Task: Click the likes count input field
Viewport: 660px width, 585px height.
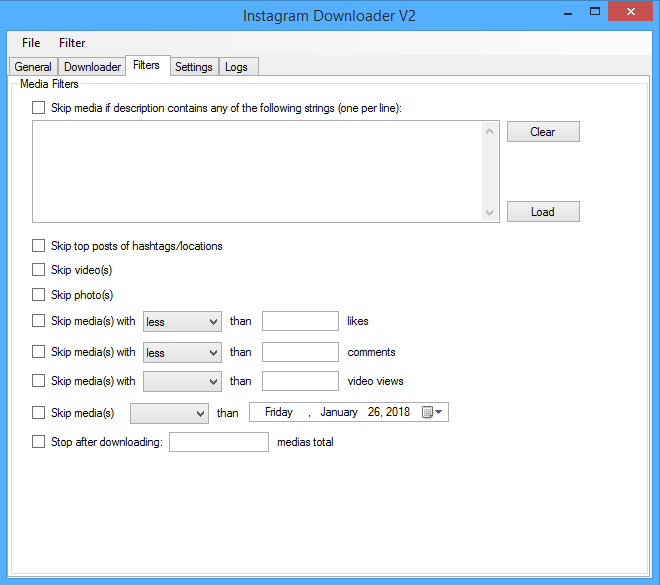Action: (300, 321)
